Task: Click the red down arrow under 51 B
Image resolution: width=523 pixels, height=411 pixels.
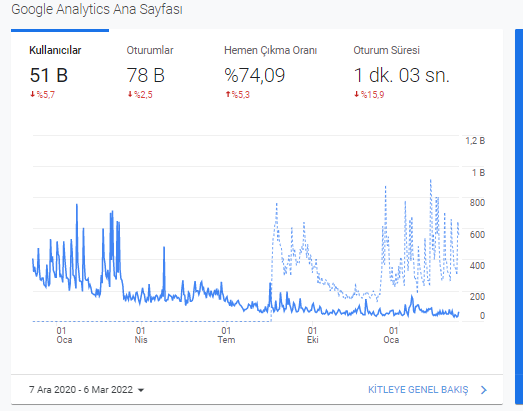Action: [33, 95]
